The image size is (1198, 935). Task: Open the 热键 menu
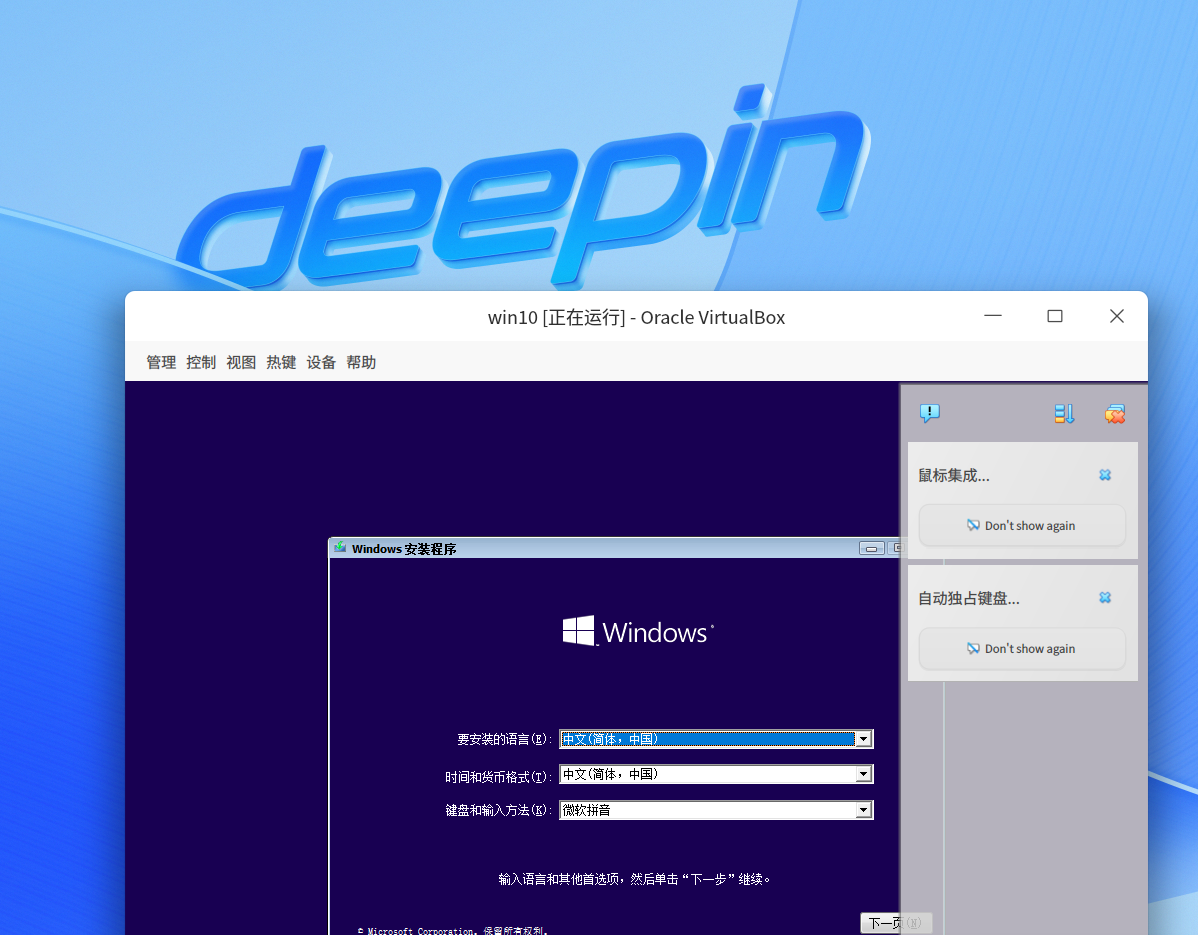click(281, 362)
